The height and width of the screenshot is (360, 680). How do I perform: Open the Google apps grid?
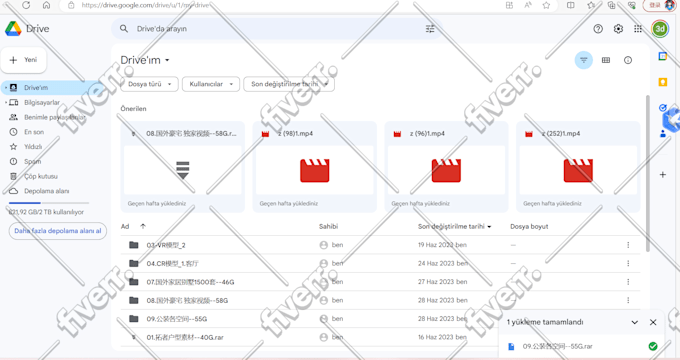[638, 29]
